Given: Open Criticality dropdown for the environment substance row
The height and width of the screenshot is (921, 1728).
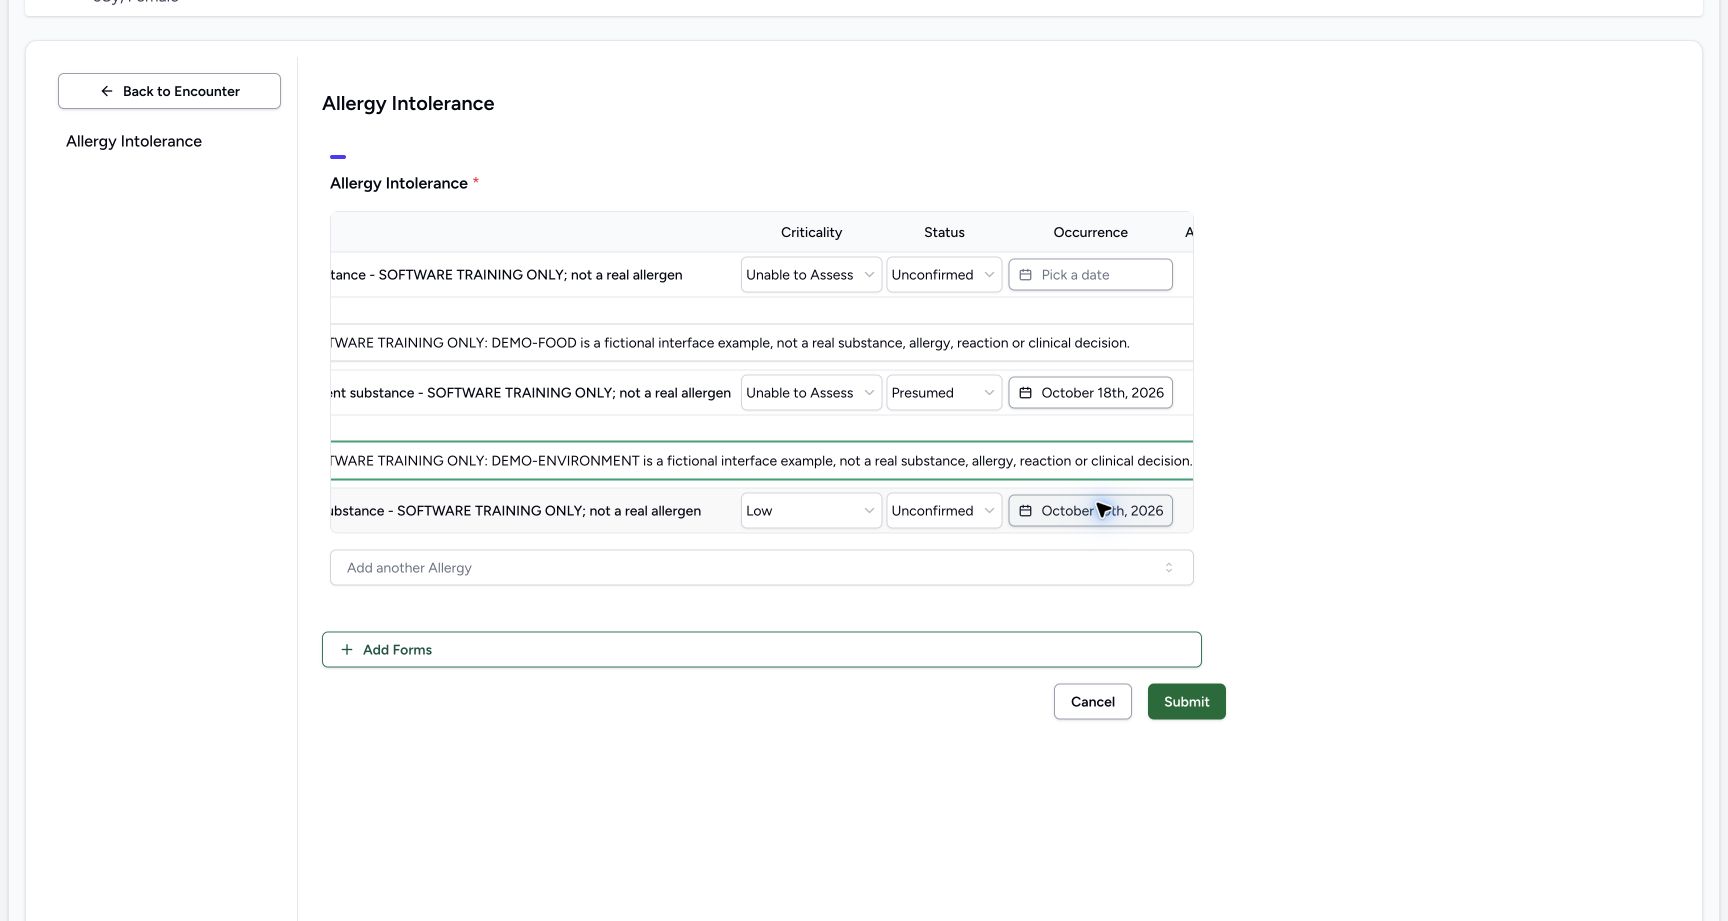Looking at the screenshot, I should (x=811, y=393).
